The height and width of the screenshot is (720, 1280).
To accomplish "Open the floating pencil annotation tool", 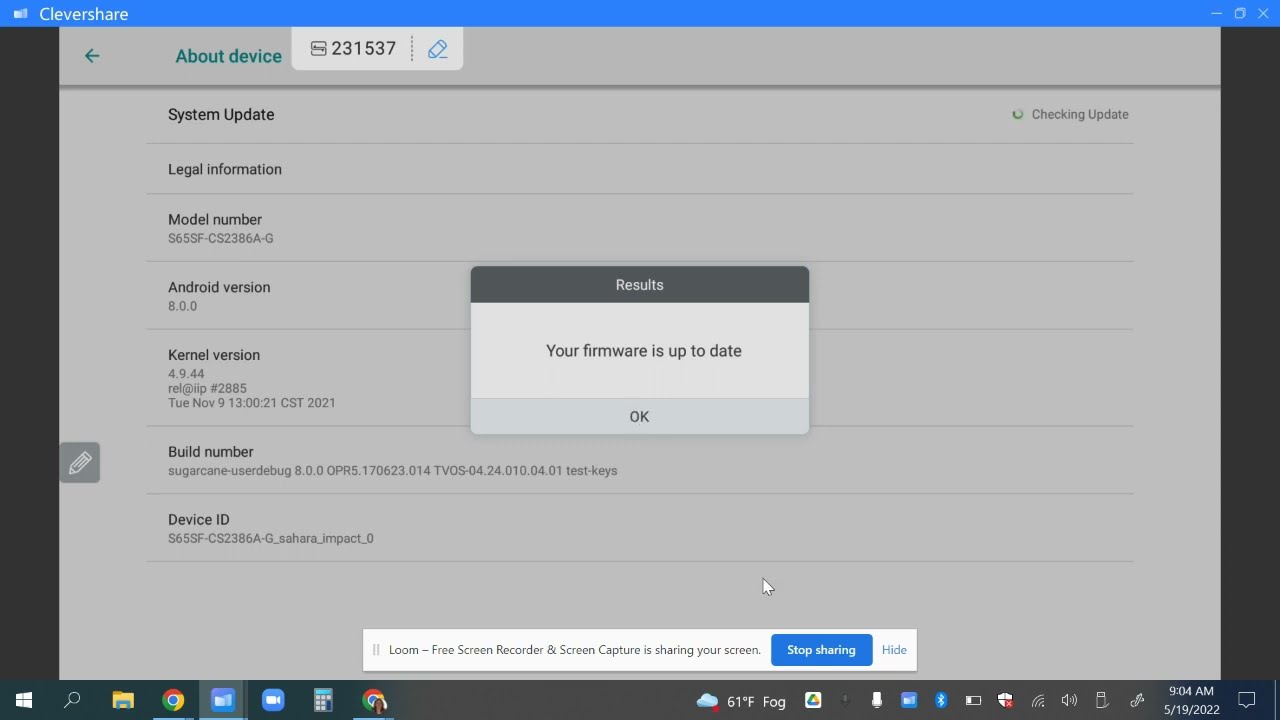I will click(80, 462).
